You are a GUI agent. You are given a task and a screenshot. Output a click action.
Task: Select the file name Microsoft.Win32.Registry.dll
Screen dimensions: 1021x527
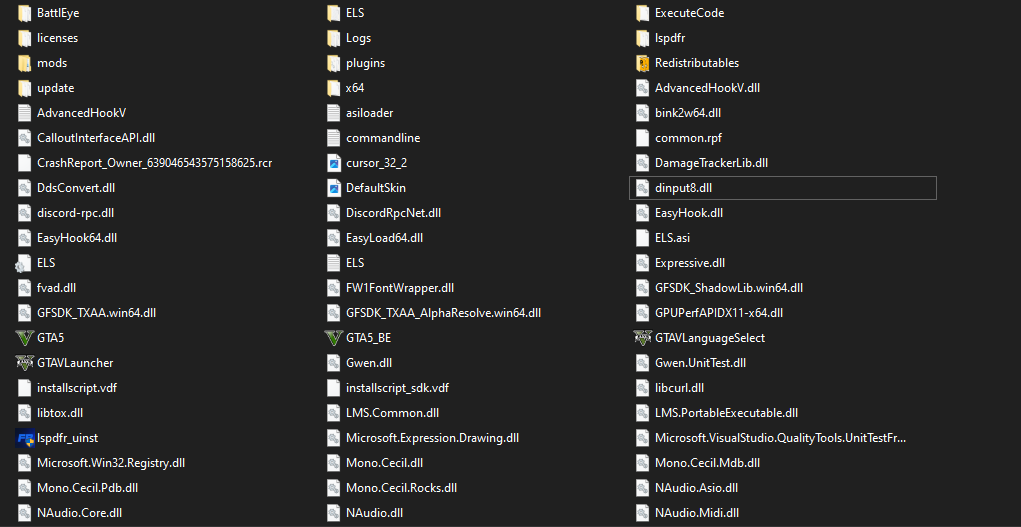click(x=111, y=463)
